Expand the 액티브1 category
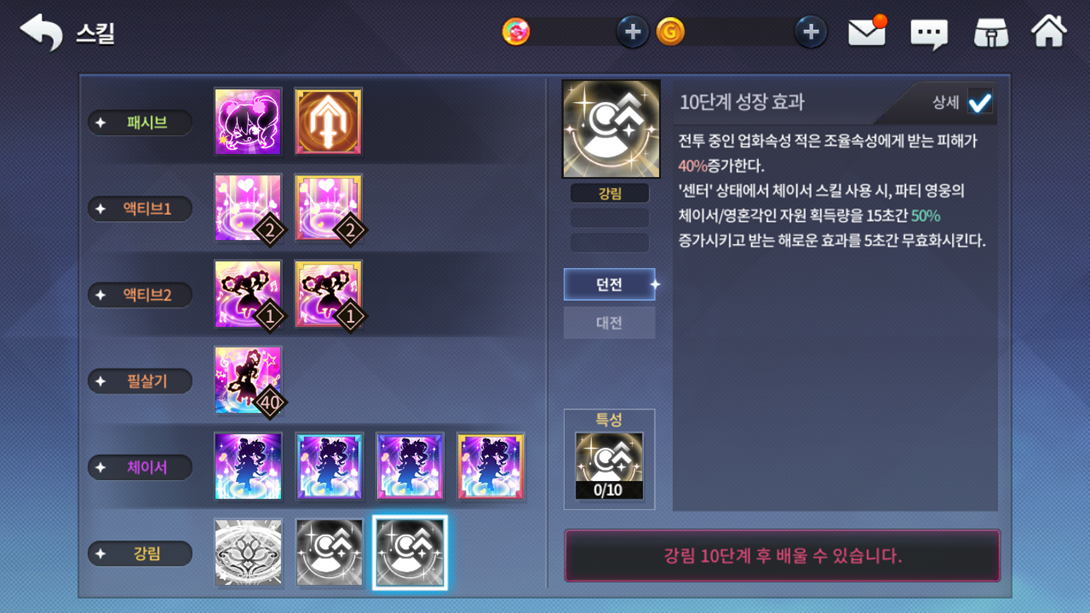 [140, 209]
